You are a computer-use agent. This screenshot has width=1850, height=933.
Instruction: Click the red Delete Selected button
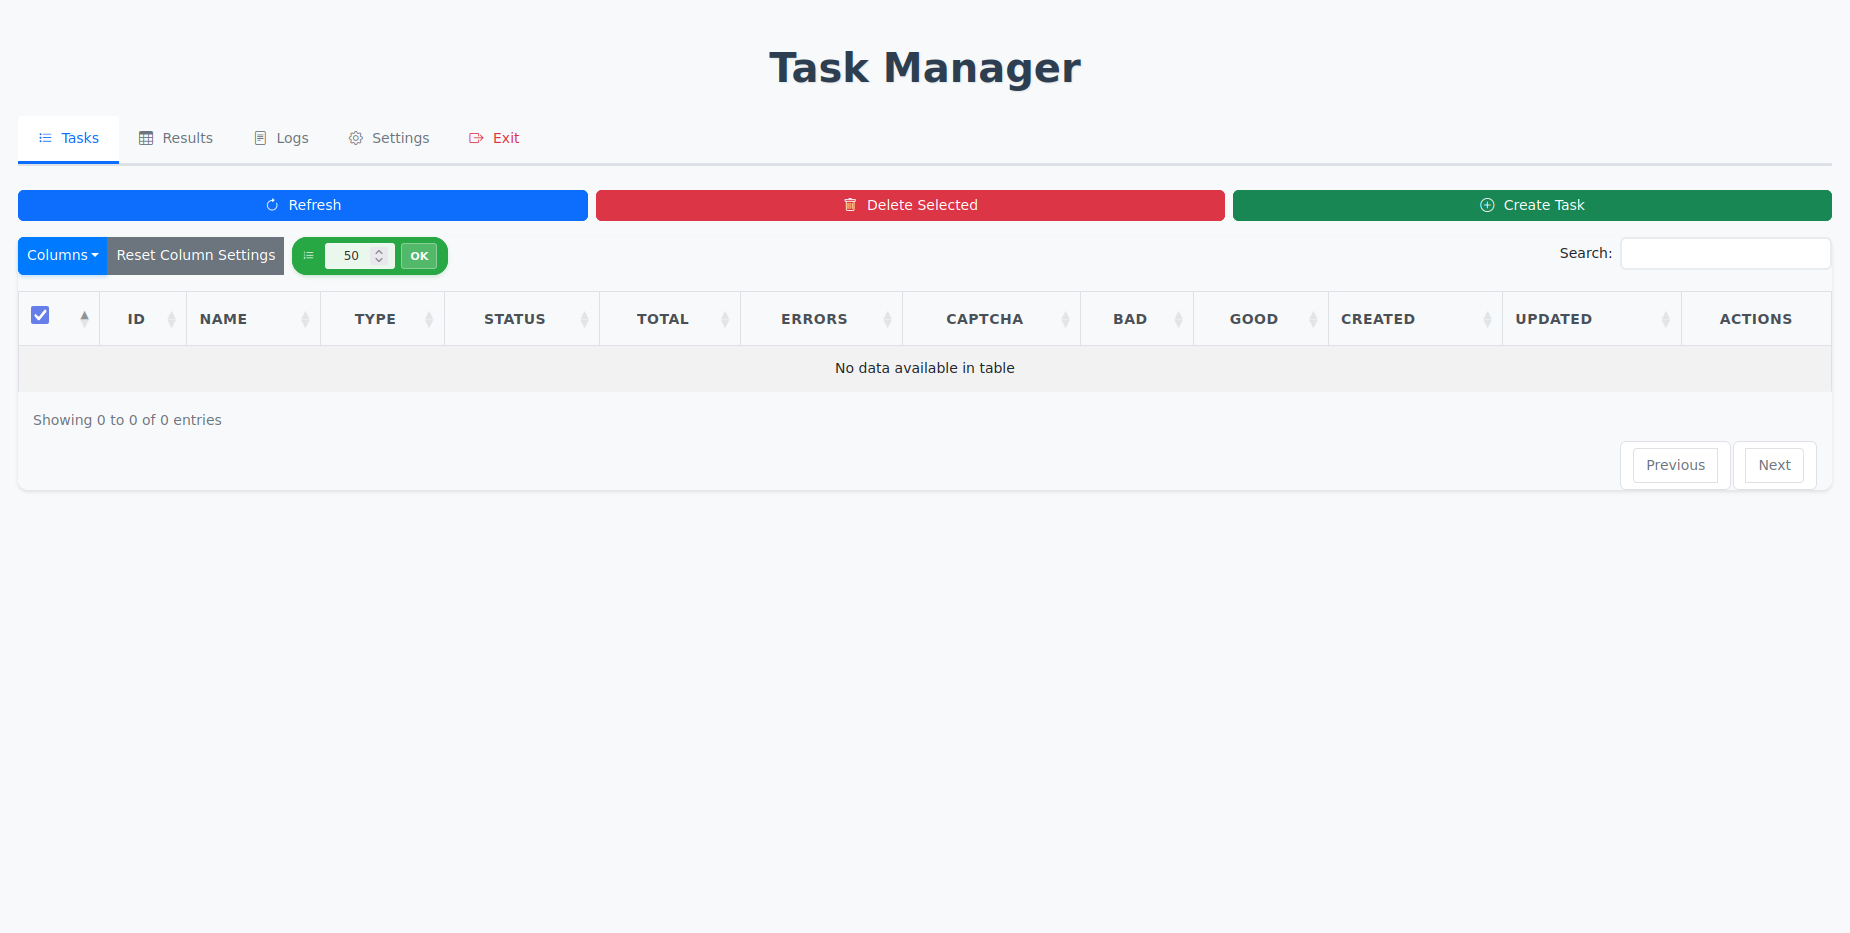(910, 205)
